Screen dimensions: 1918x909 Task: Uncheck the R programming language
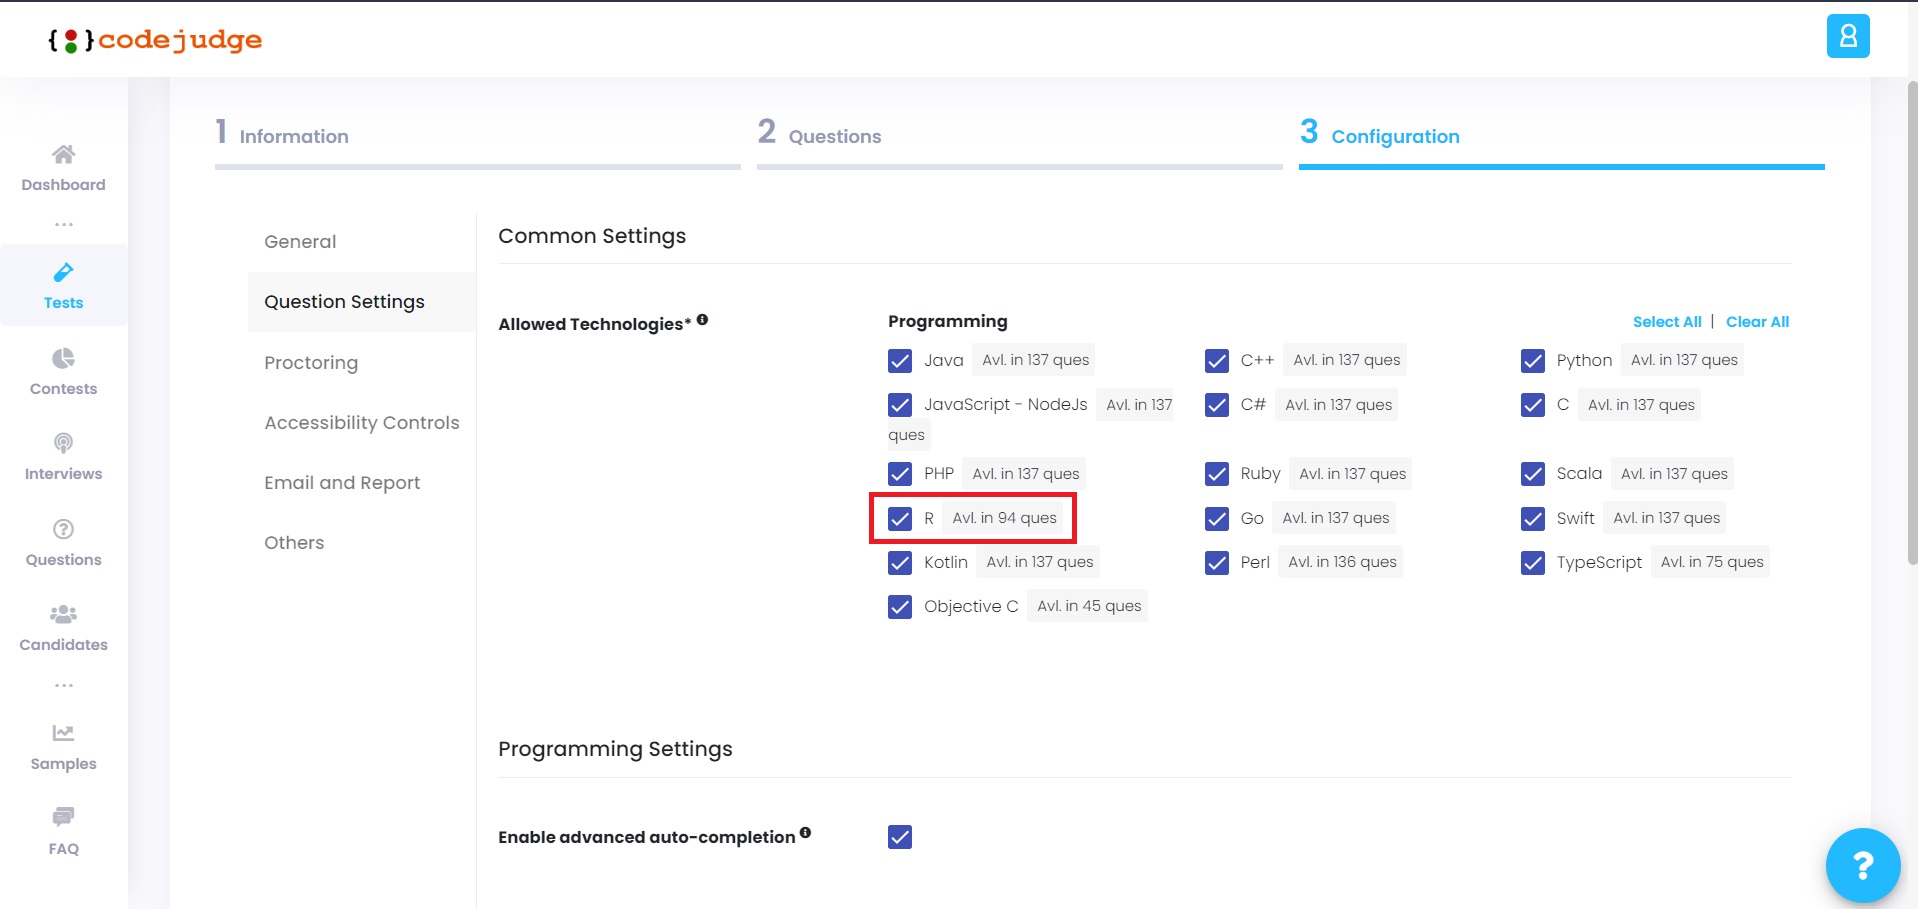click(899, 518)
